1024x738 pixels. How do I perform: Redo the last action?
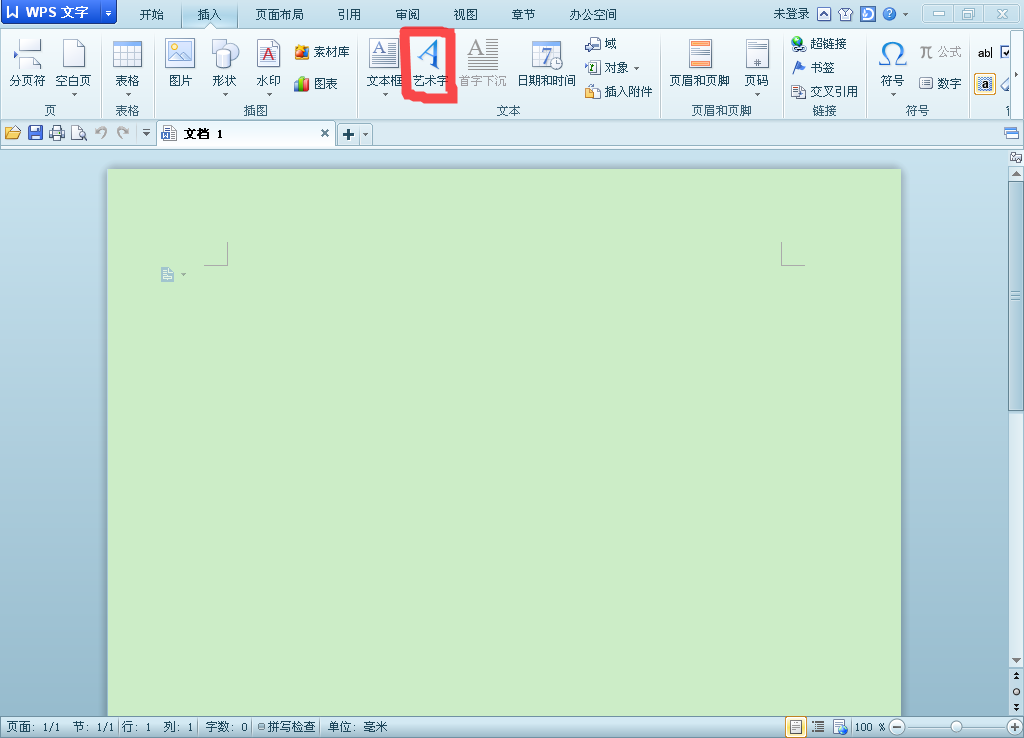coord(123,133)
